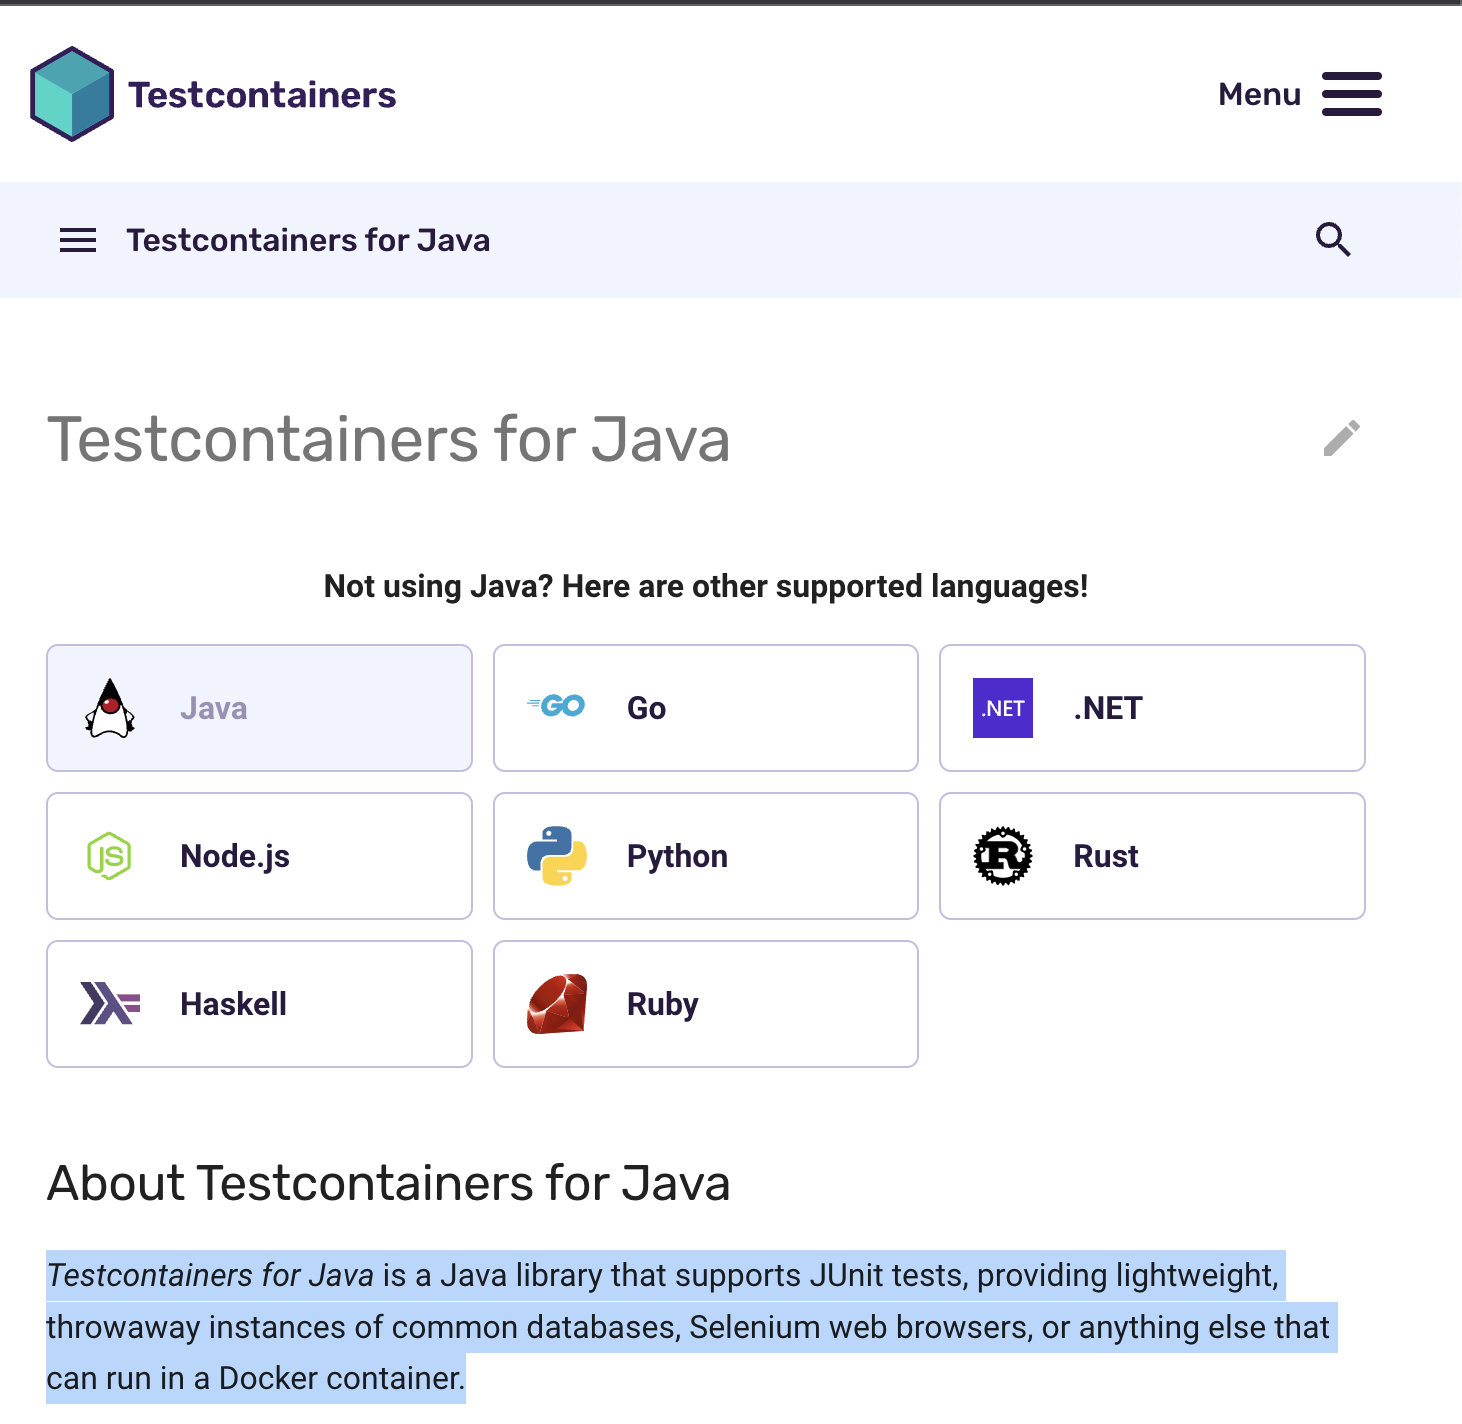
Task: Open the Haskell language card
Action: pyautogui.click(x=259, y=1004)
